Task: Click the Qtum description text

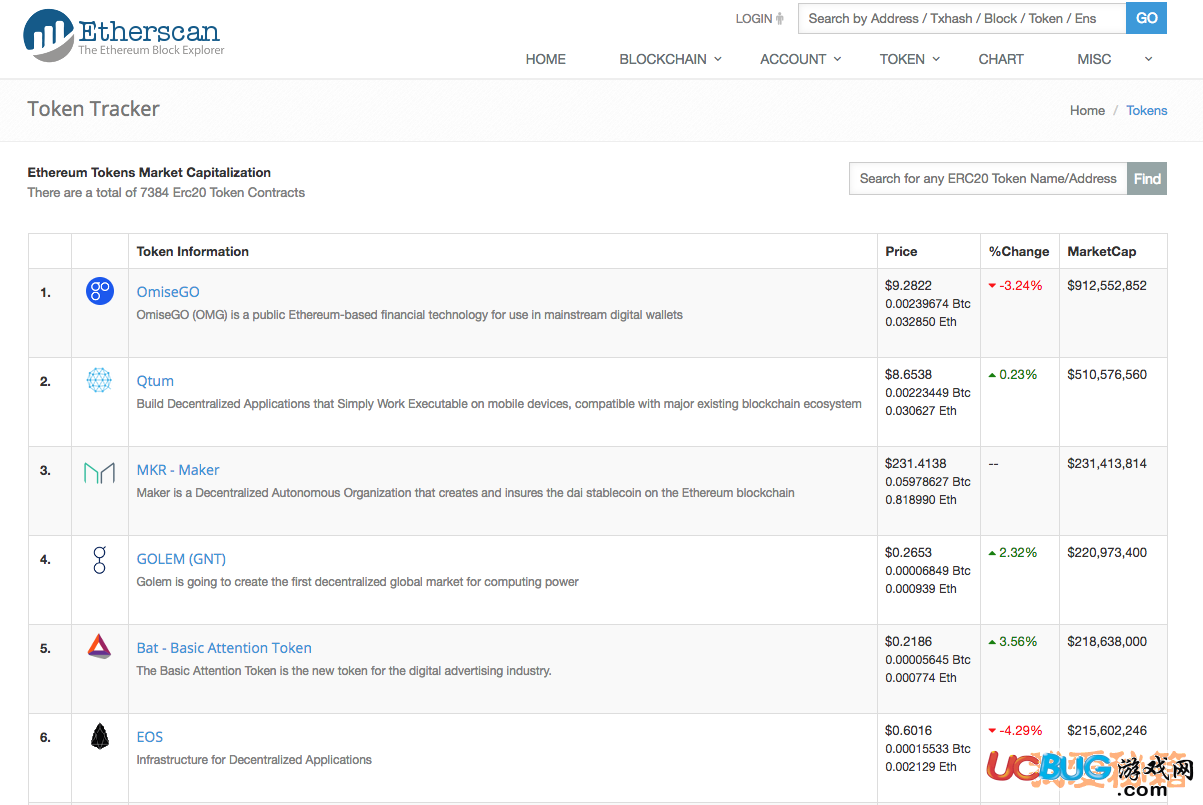Action: pyautogui.click(x=499, y=404)
